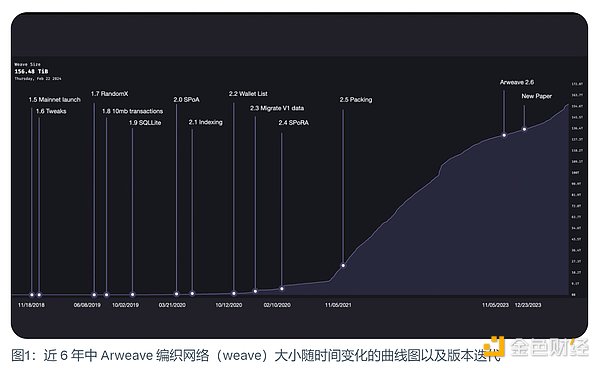This screenshot has height=368, width=600.
Task: Click the 10/12/2020 x-axis date
Action: (x=229, y=305)
